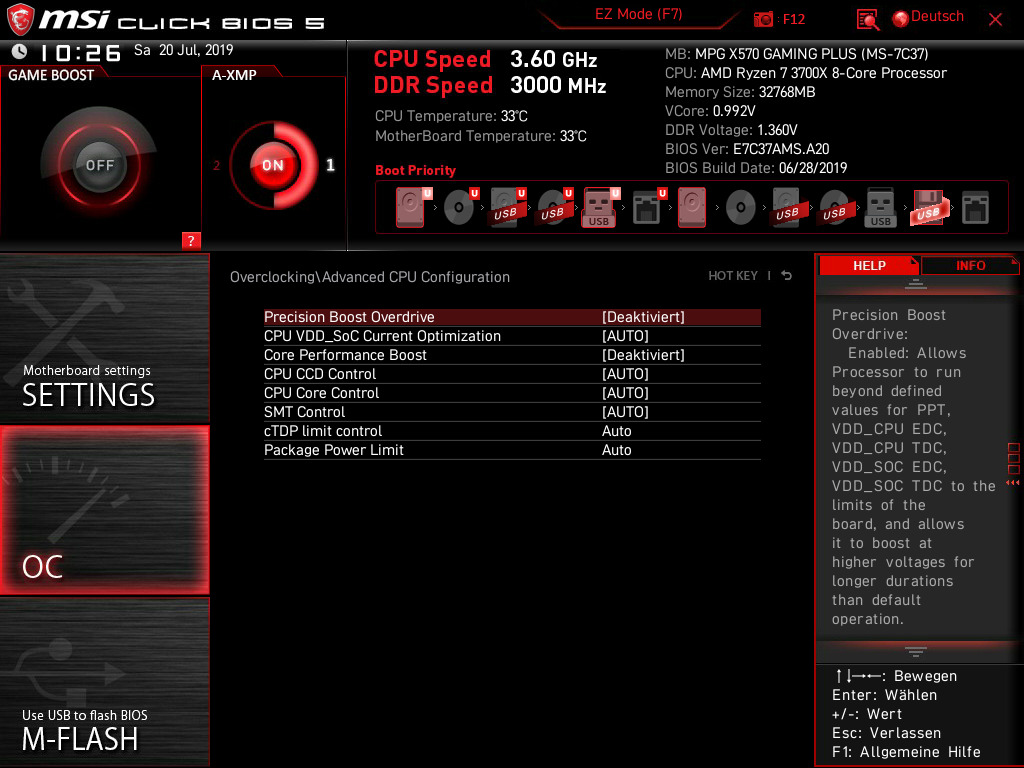Select the legacy USB hard disk boot icon
Image resolution: width=1024 pixels, height=768 pixels.
point(787,208)
